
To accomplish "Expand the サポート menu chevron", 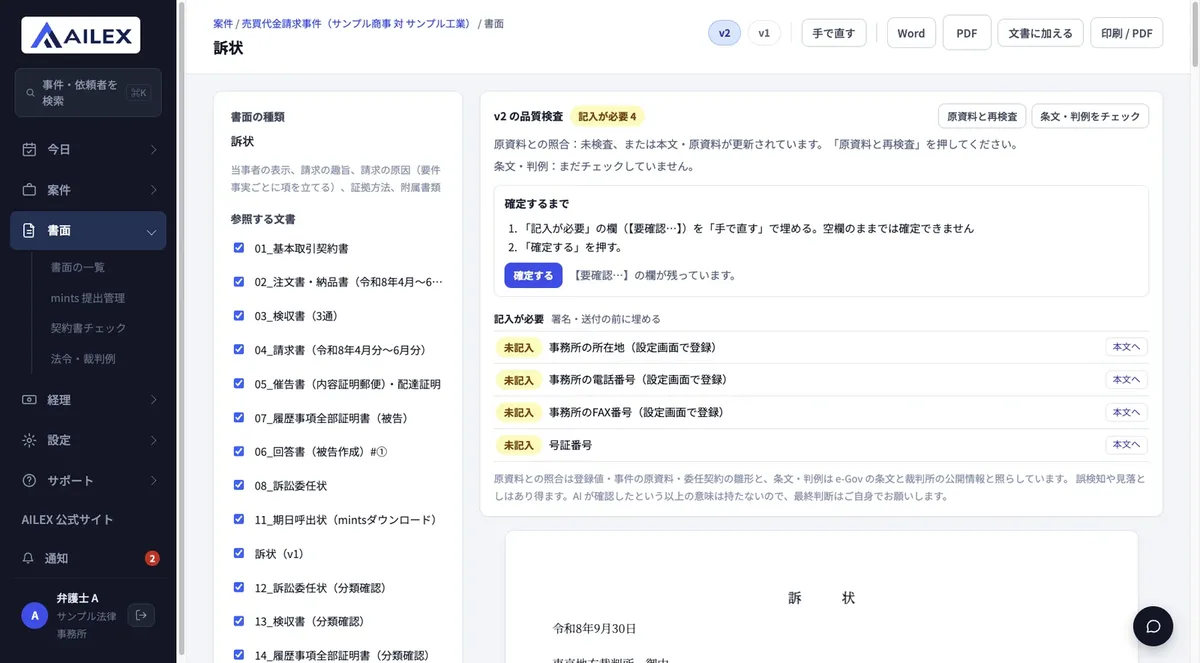I will tap(153, 481).
